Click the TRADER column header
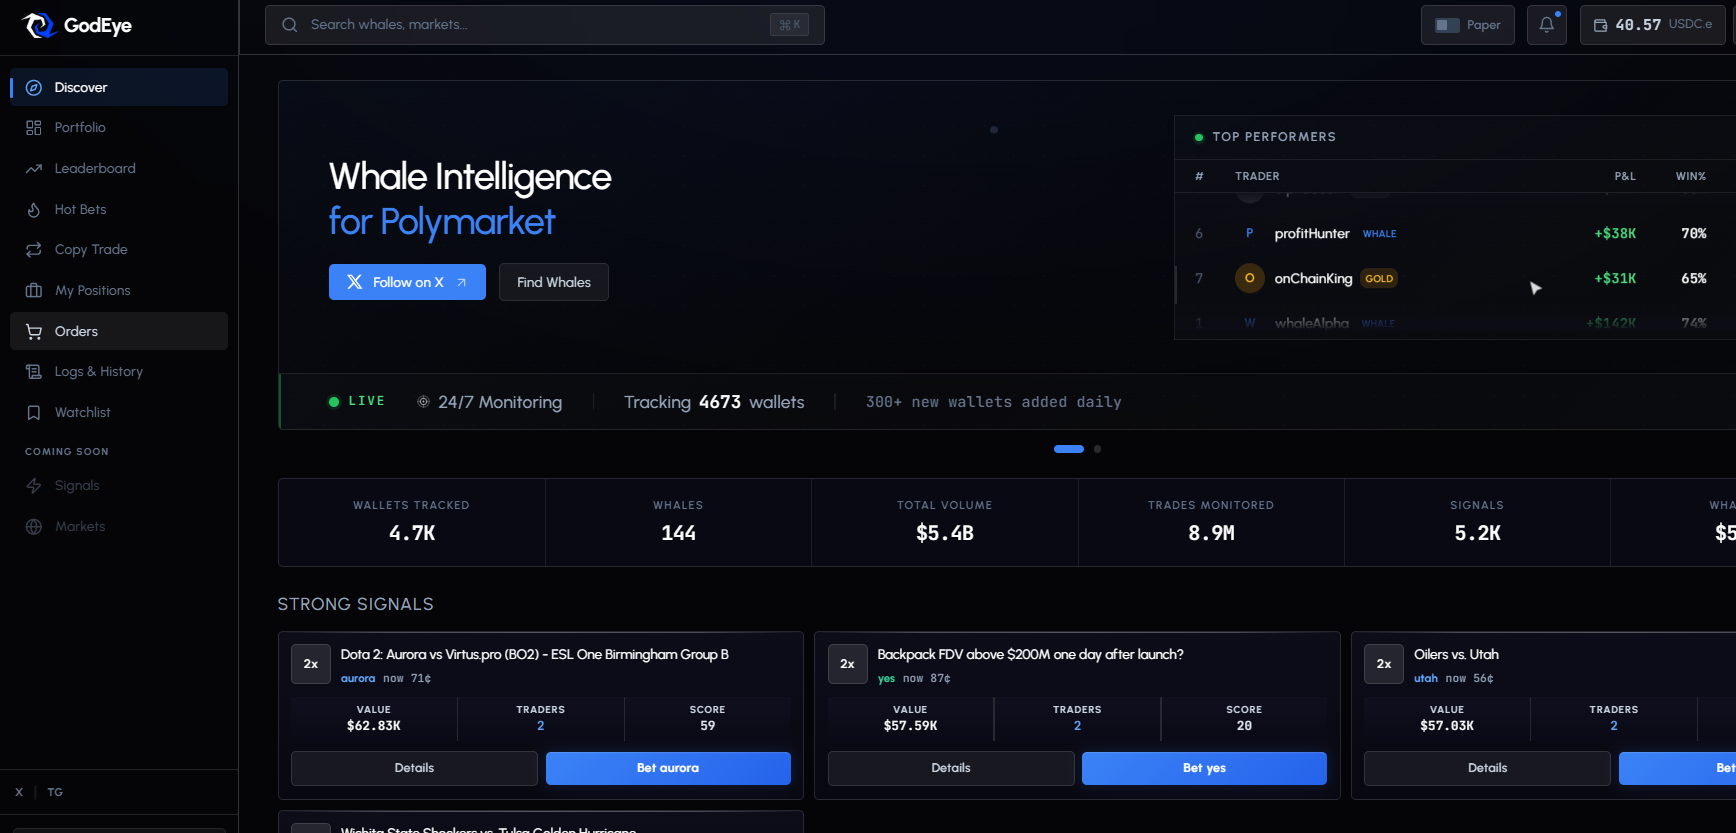 pos(1257,176)
